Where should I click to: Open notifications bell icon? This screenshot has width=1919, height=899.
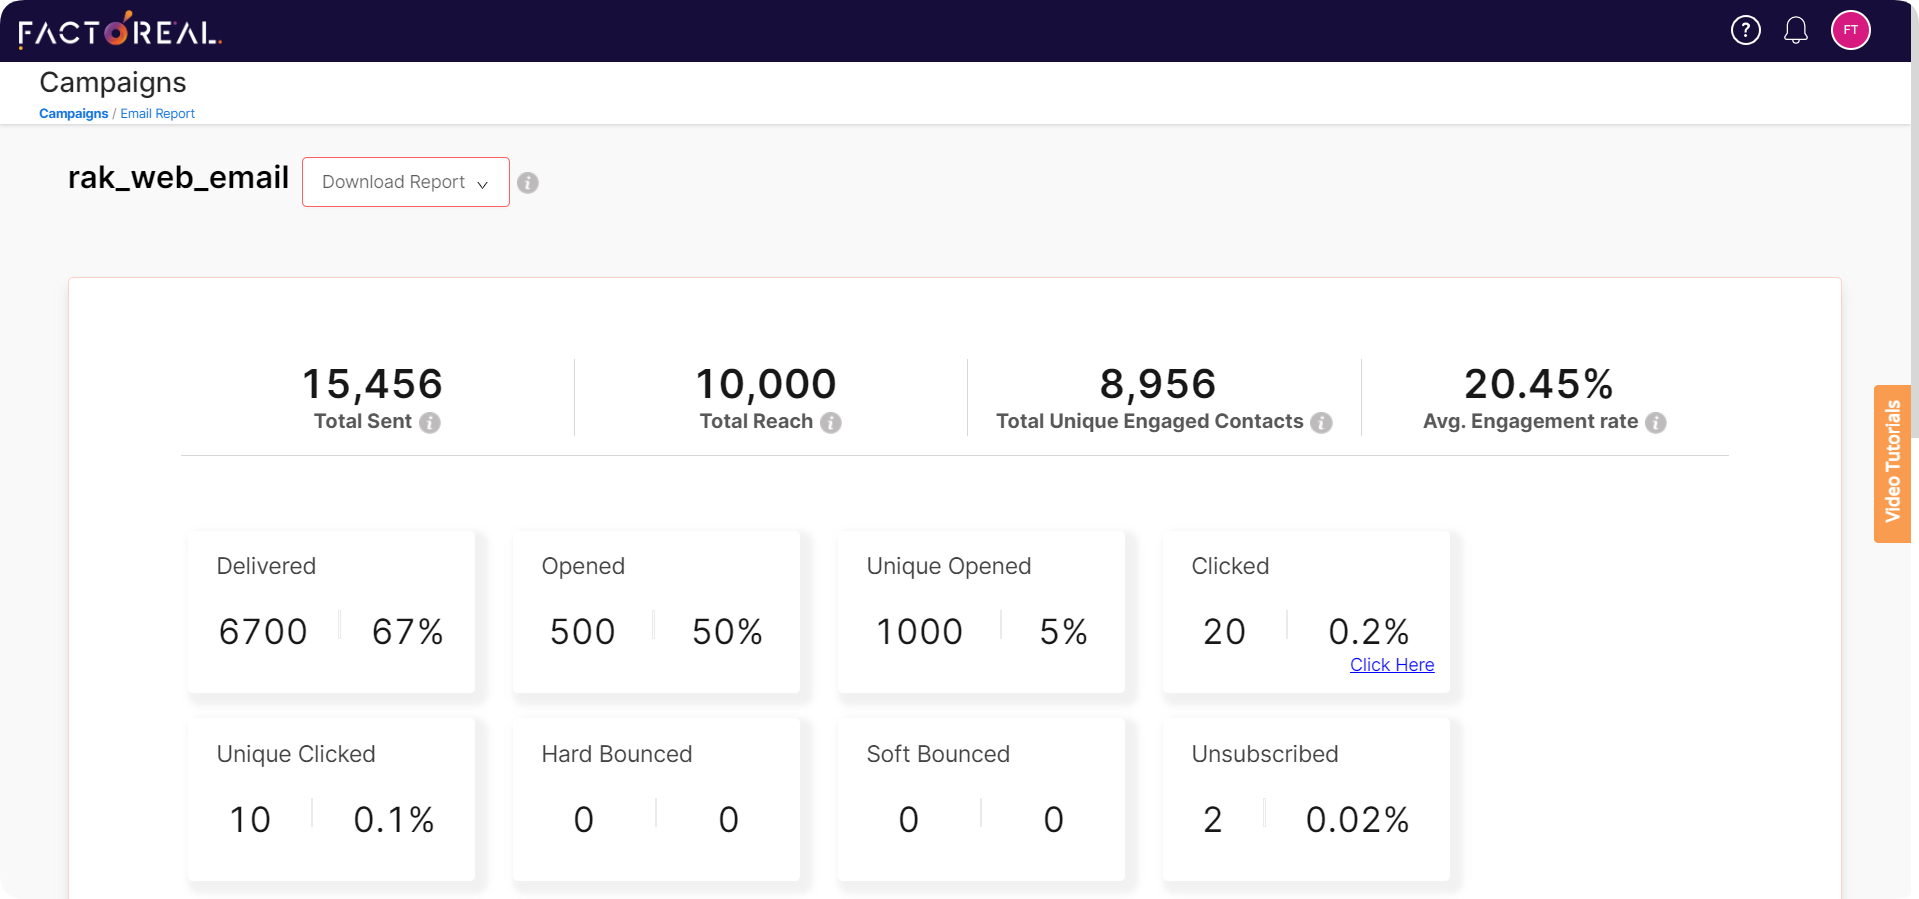tap(1795, 31)
